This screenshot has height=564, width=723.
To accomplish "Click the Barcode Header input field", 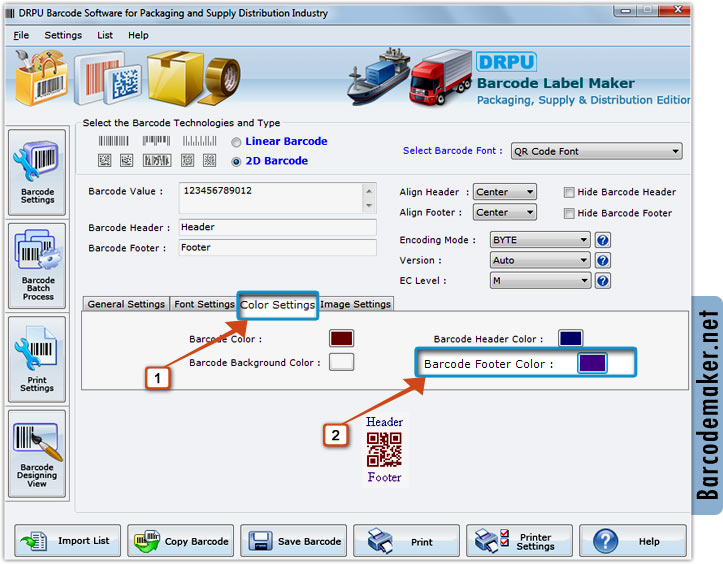I will 278,227.
